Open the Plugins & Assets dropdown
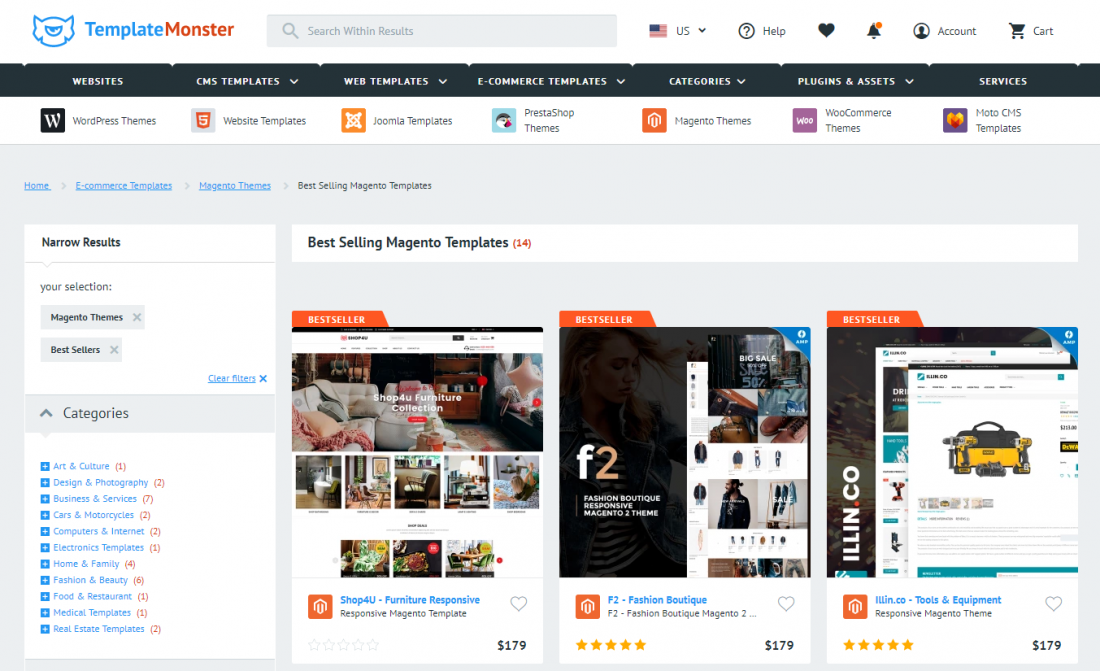Viewport: 1100px width, 671px height. point(855,81)
